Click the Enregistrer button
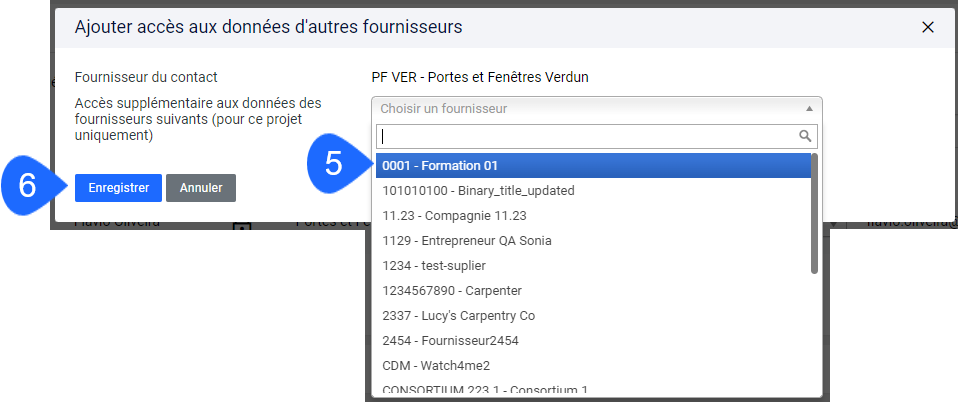The image size is (970, 403). pyautogui.click(x=118, y=188)
